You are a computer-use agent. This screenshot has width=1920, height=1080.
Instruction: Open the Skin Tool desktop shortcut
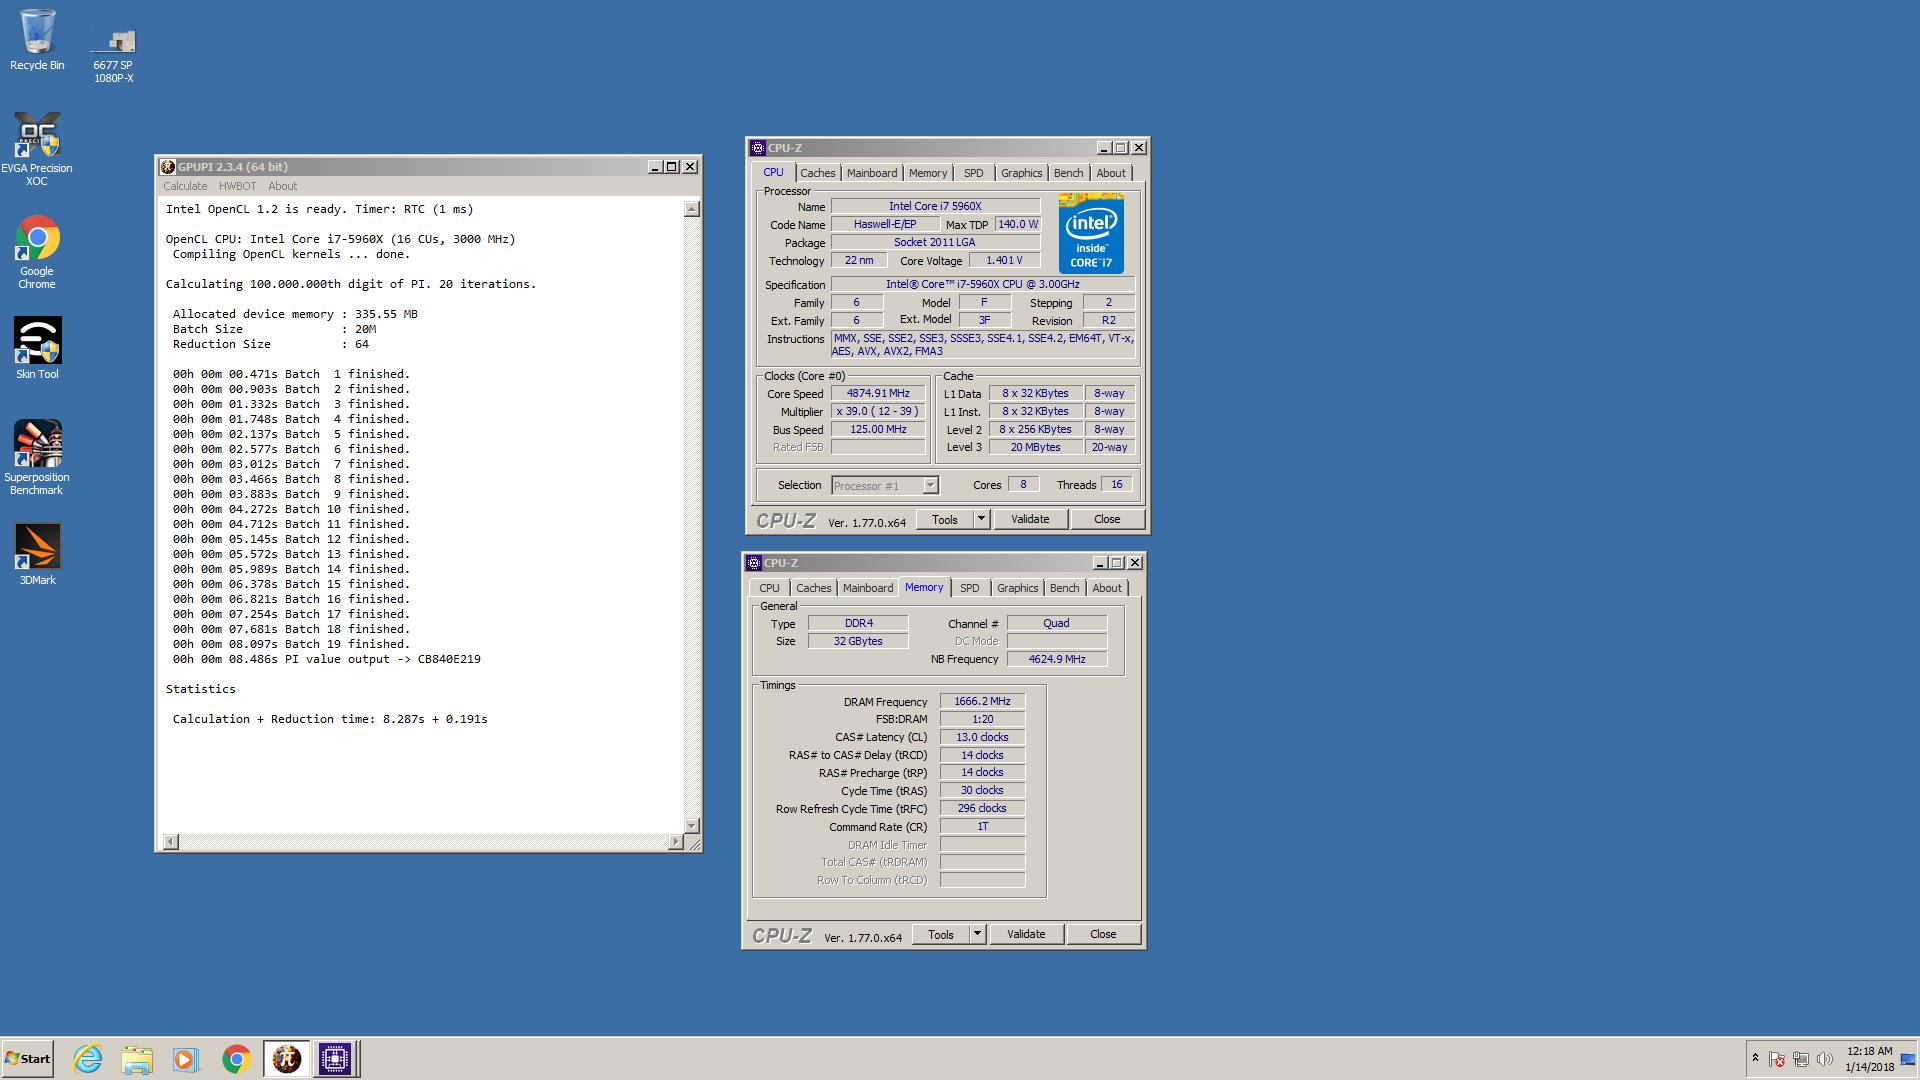37,348
